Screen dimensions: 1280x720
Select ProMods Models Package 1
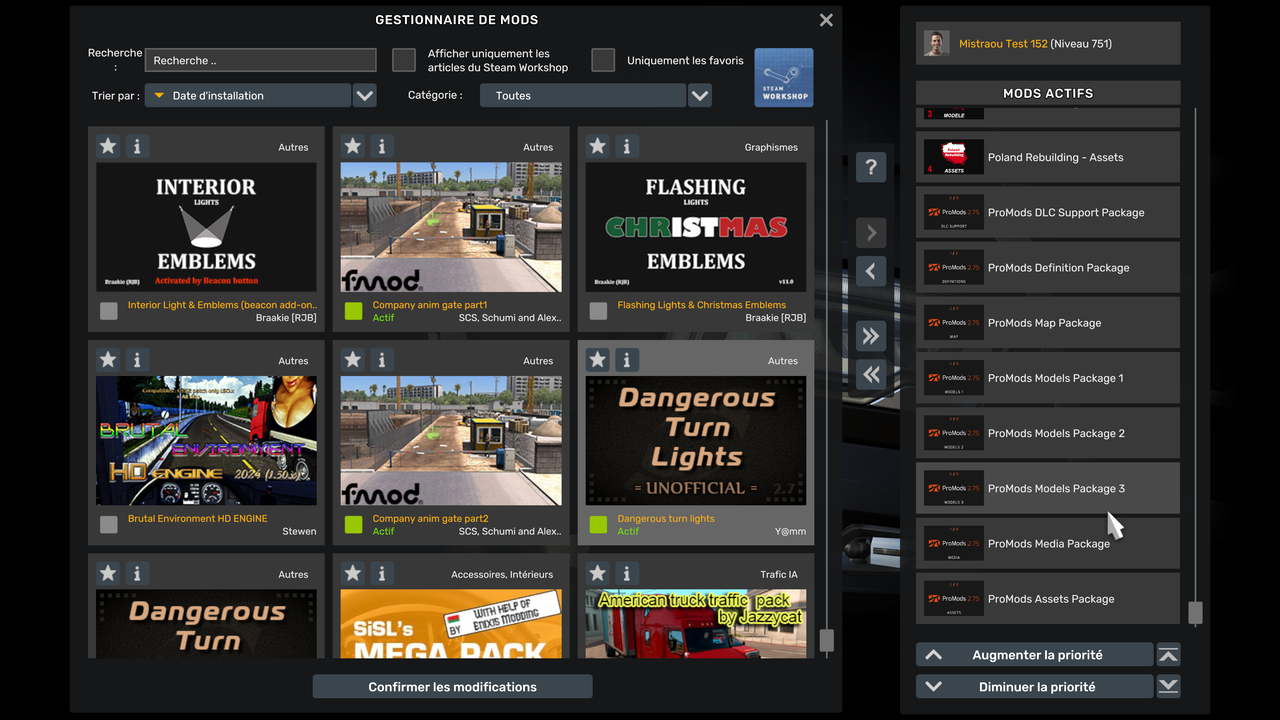tap(1048, 378)
